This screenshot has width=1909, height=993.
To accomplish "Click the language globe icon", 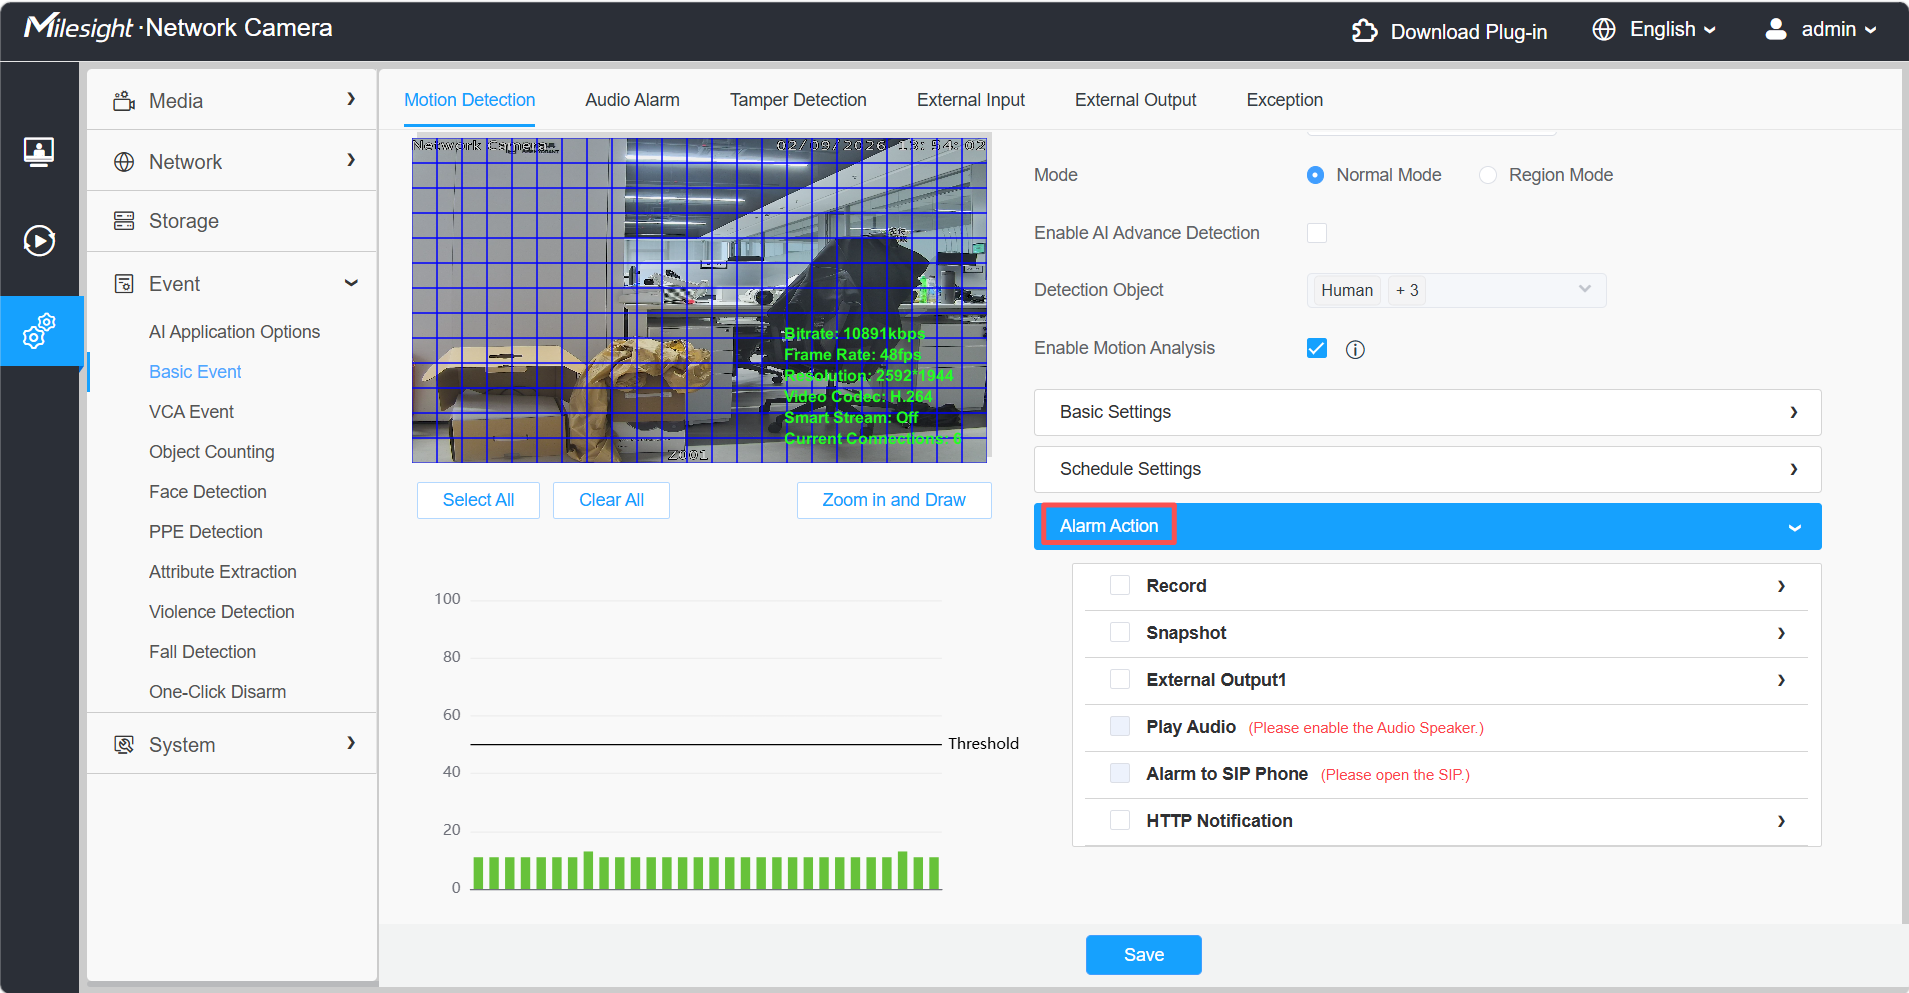I will click(1604, 29).
